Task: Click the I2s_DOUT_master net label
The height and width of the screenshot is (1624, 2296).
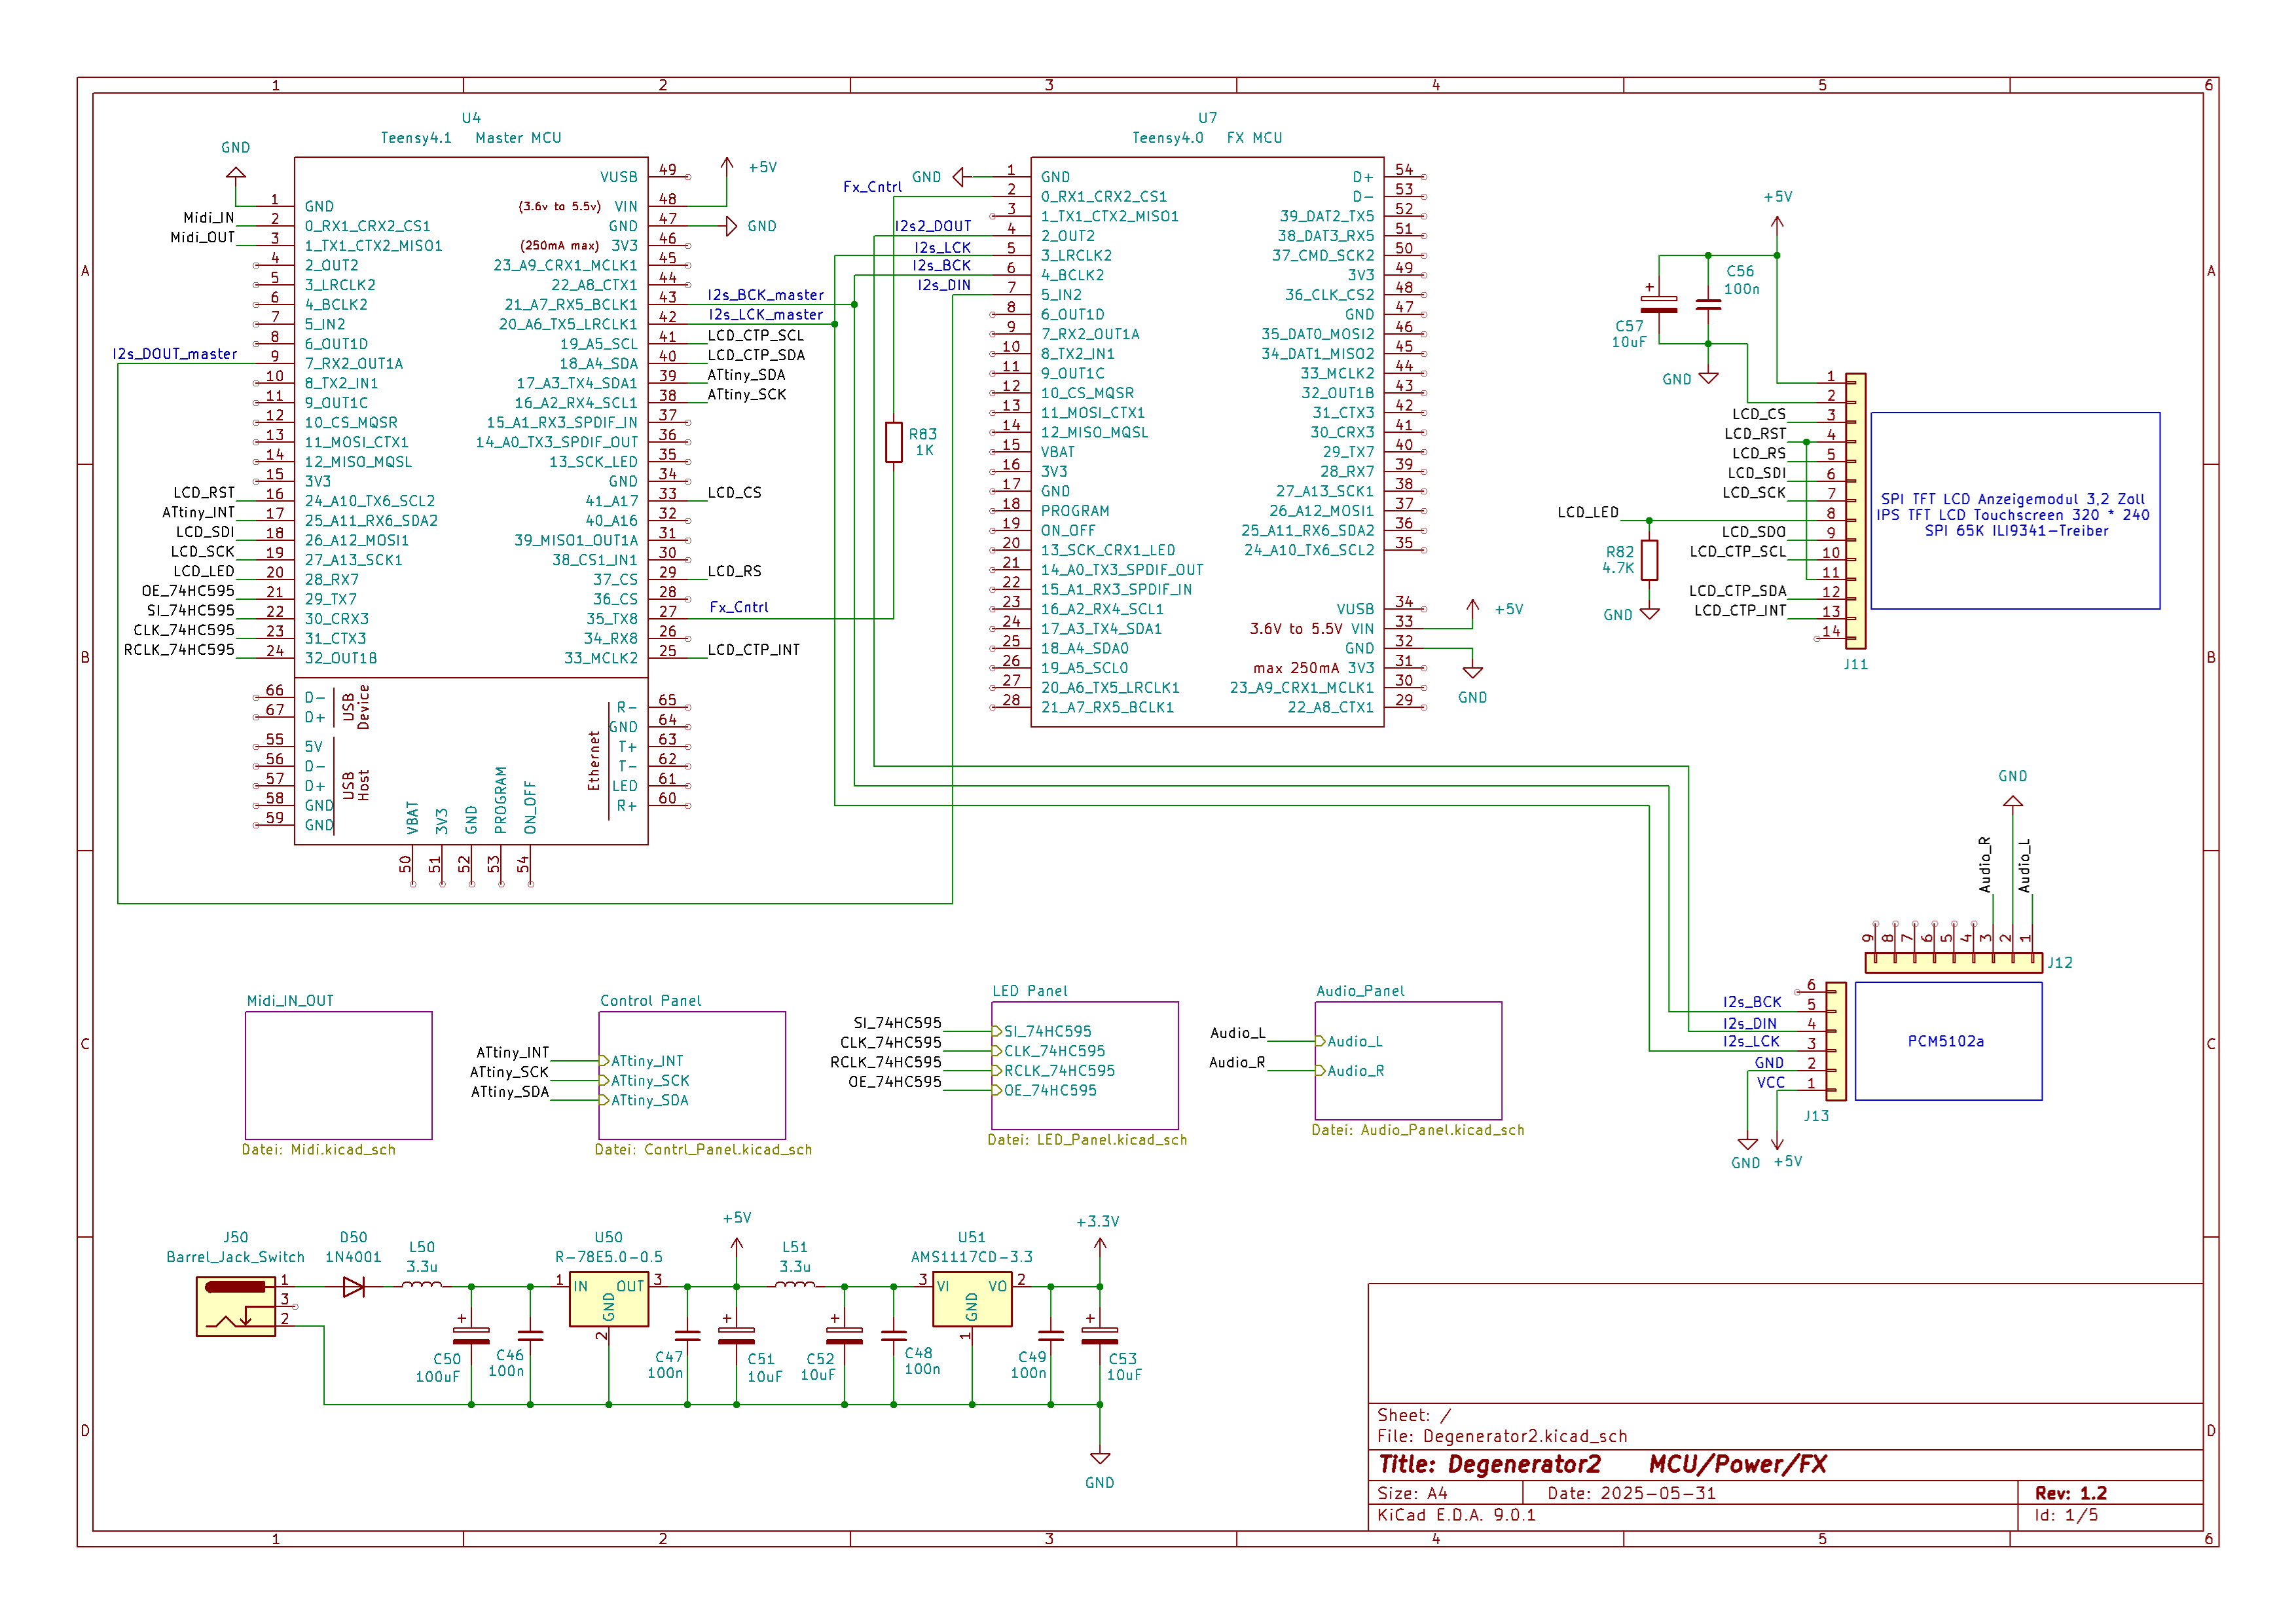Action: point(175,354)
